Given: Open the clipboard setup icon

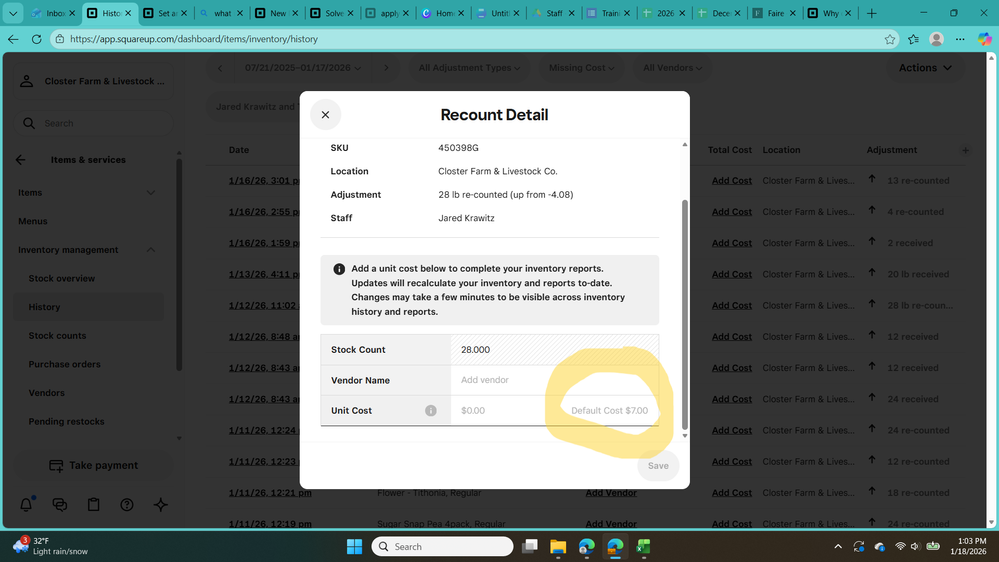Looking at the screenshot, I should point(94,505).
